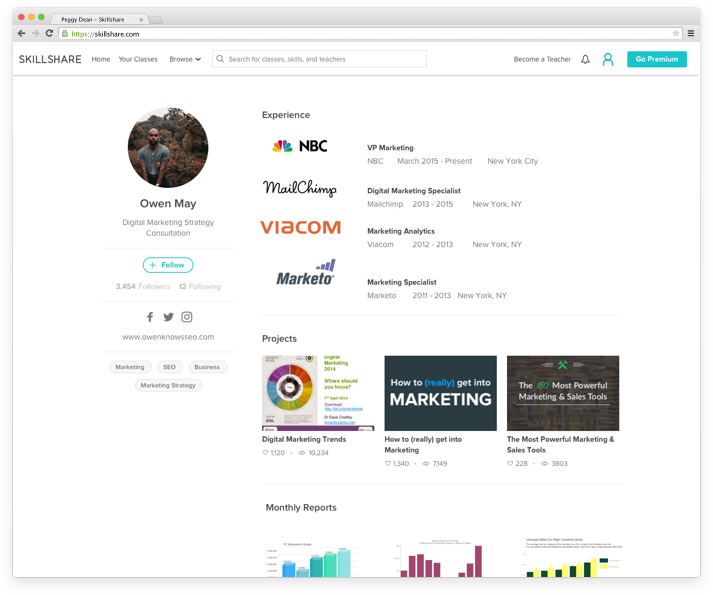
Task: Click the Marketing Specialist job title
Action: pos(402,282)
